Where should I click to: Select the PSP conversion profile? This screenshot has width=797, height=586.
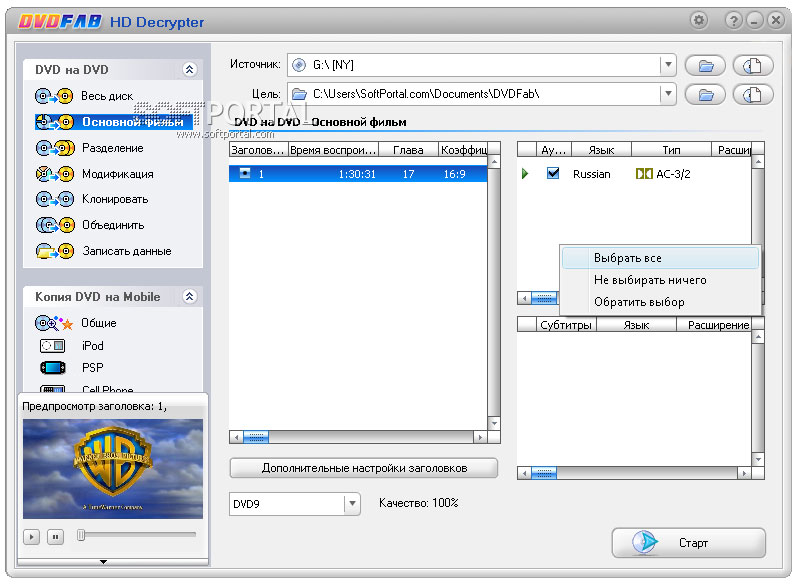(x=71, y=367)
